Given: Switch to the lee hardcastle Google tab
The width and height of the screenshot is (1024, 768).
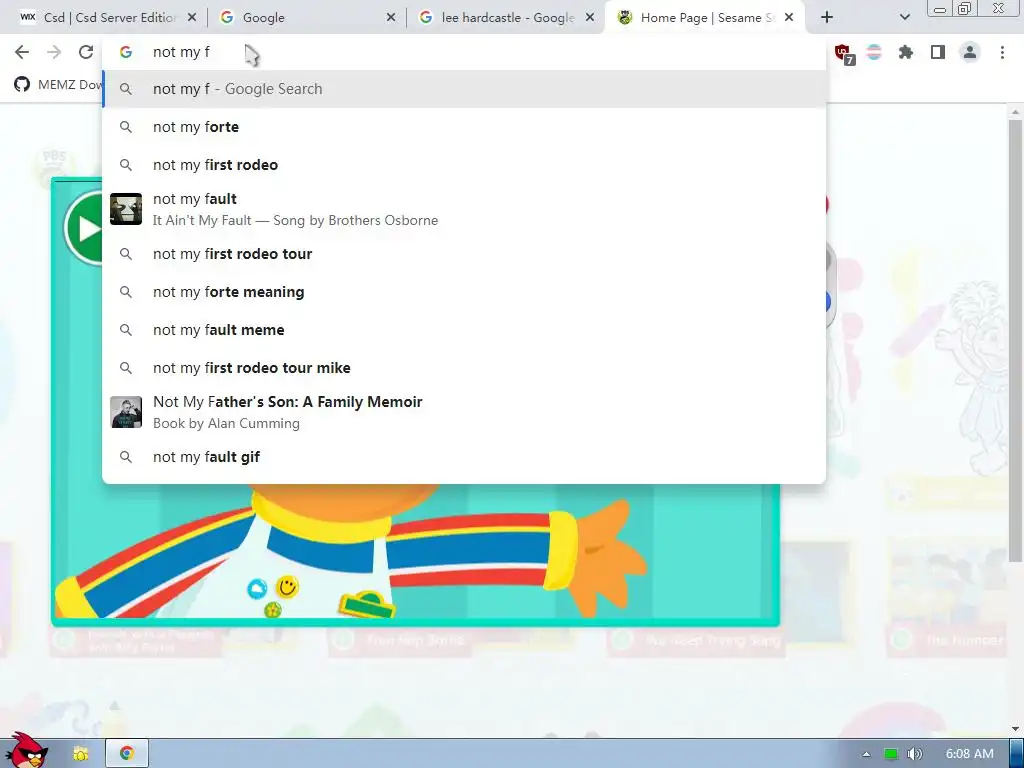Looking at the screenshot, I should [506, 18].
